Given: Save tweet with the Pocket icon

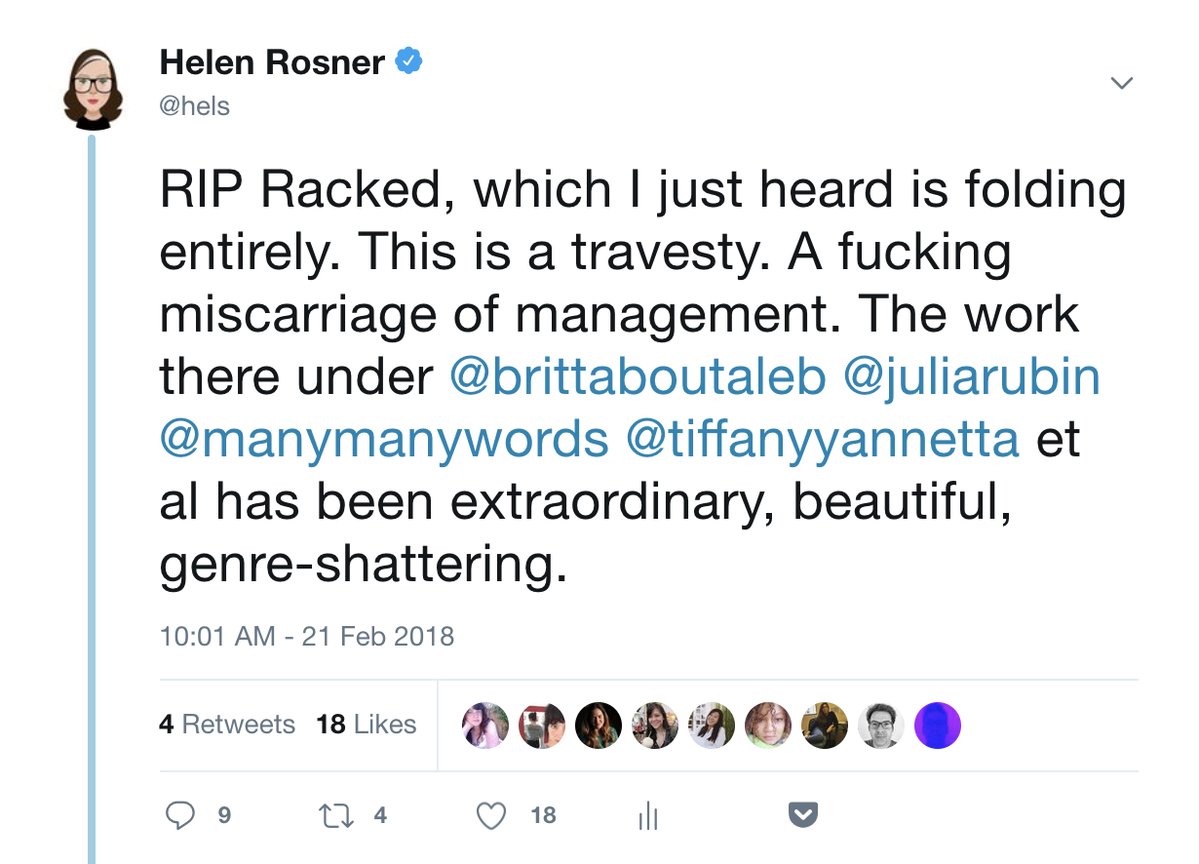Looking at the screenshot, I should [x=803, y=816].
